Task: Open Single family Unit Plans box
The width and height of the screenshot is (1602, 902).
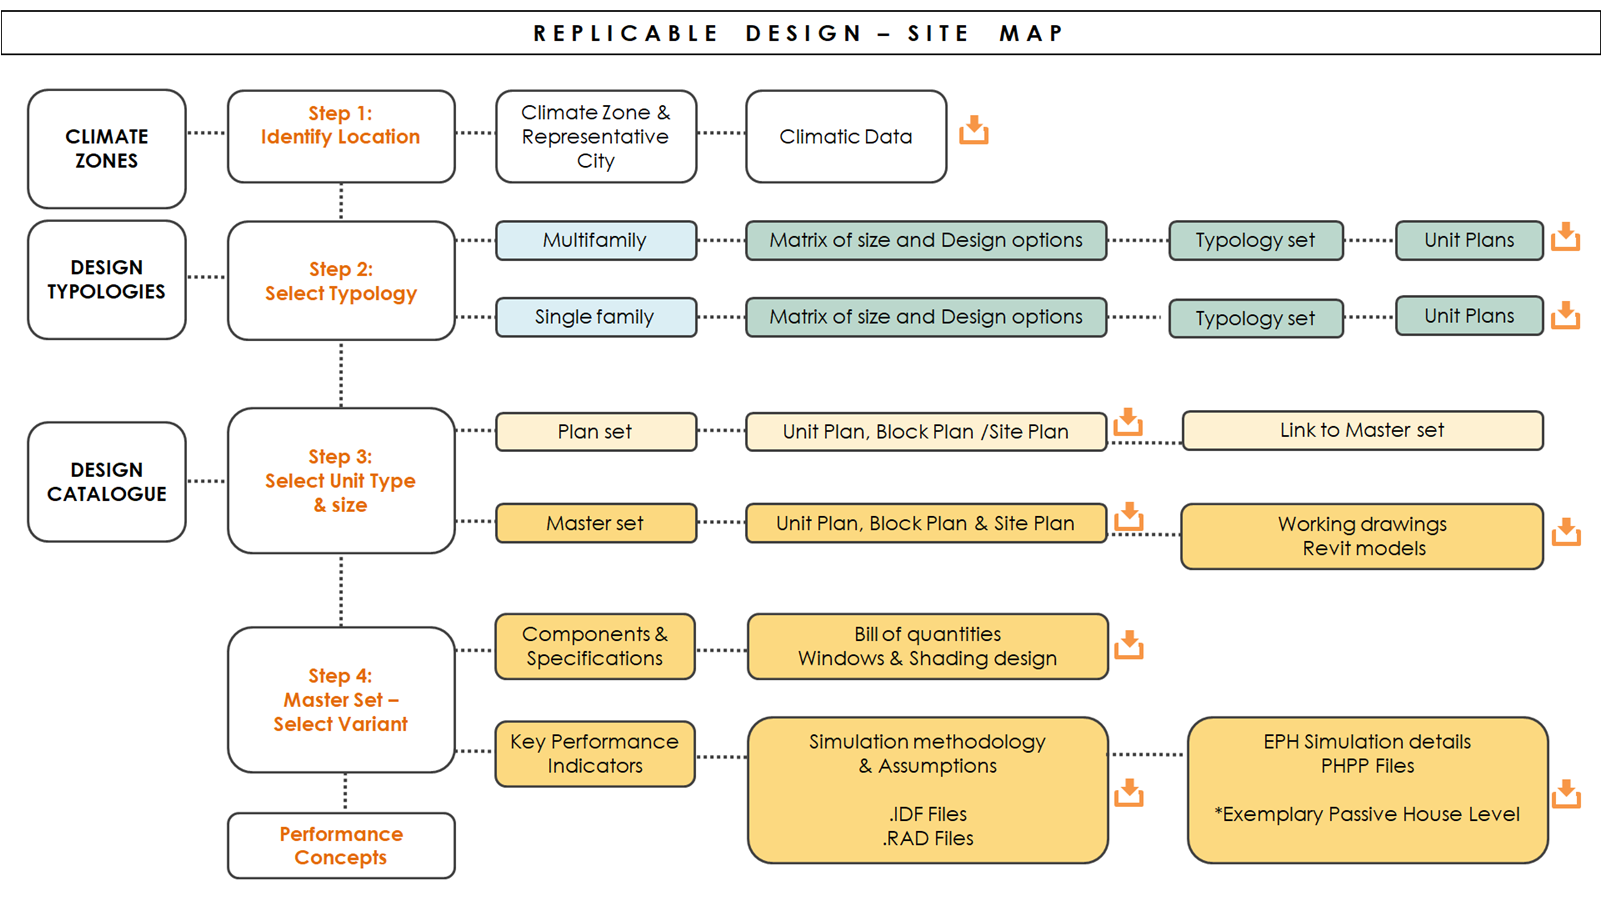Action: pyautogui.click(x=1469, y=316)
